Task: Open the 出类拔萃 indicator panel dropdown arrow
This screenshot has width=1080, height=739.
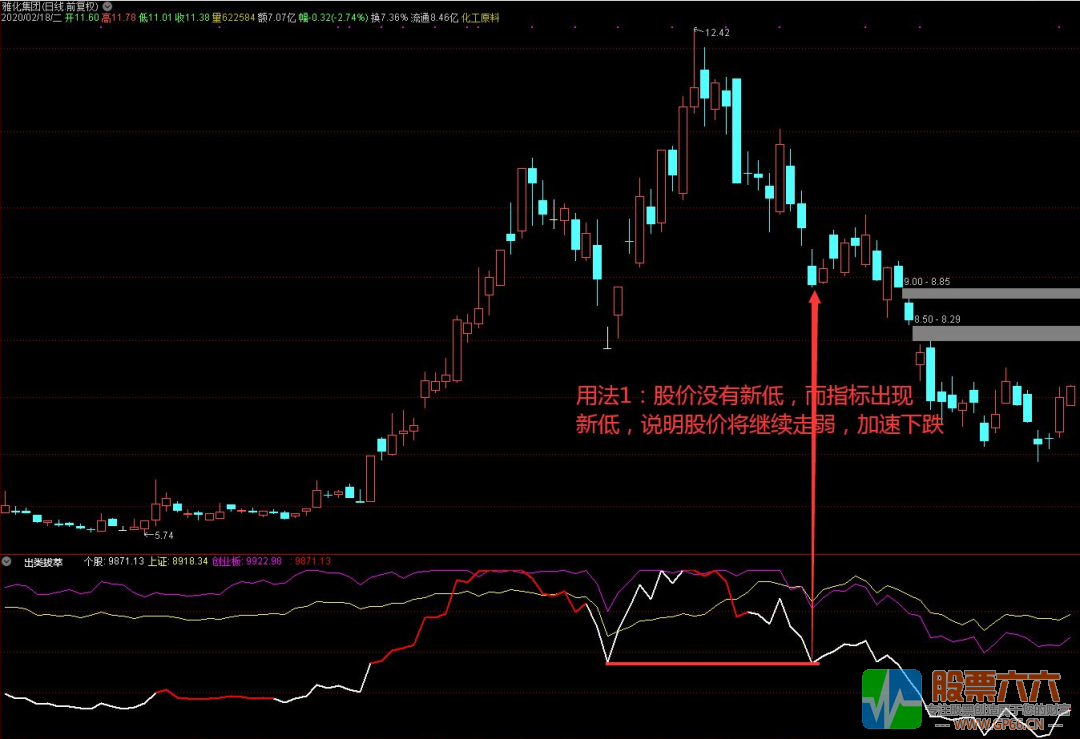Action: tap(7, 561)
